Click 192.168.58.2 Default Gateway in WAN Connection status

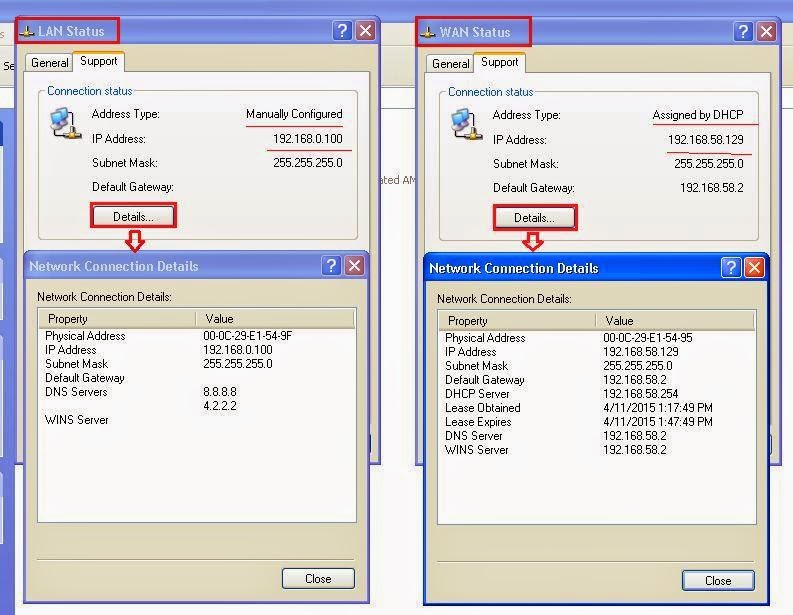click(712, 188)
